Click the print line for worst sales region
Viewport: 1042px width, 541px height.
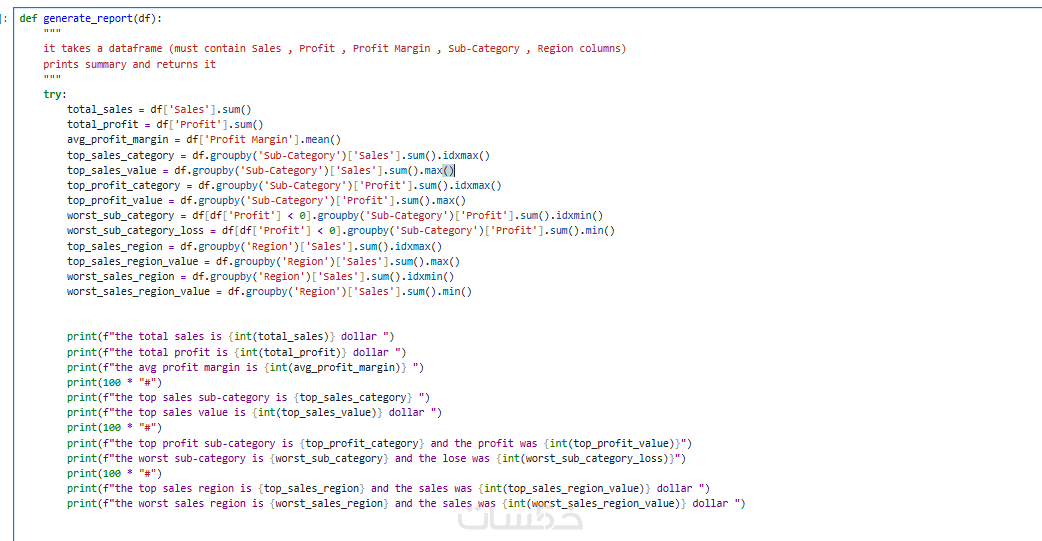click(406, 504)
